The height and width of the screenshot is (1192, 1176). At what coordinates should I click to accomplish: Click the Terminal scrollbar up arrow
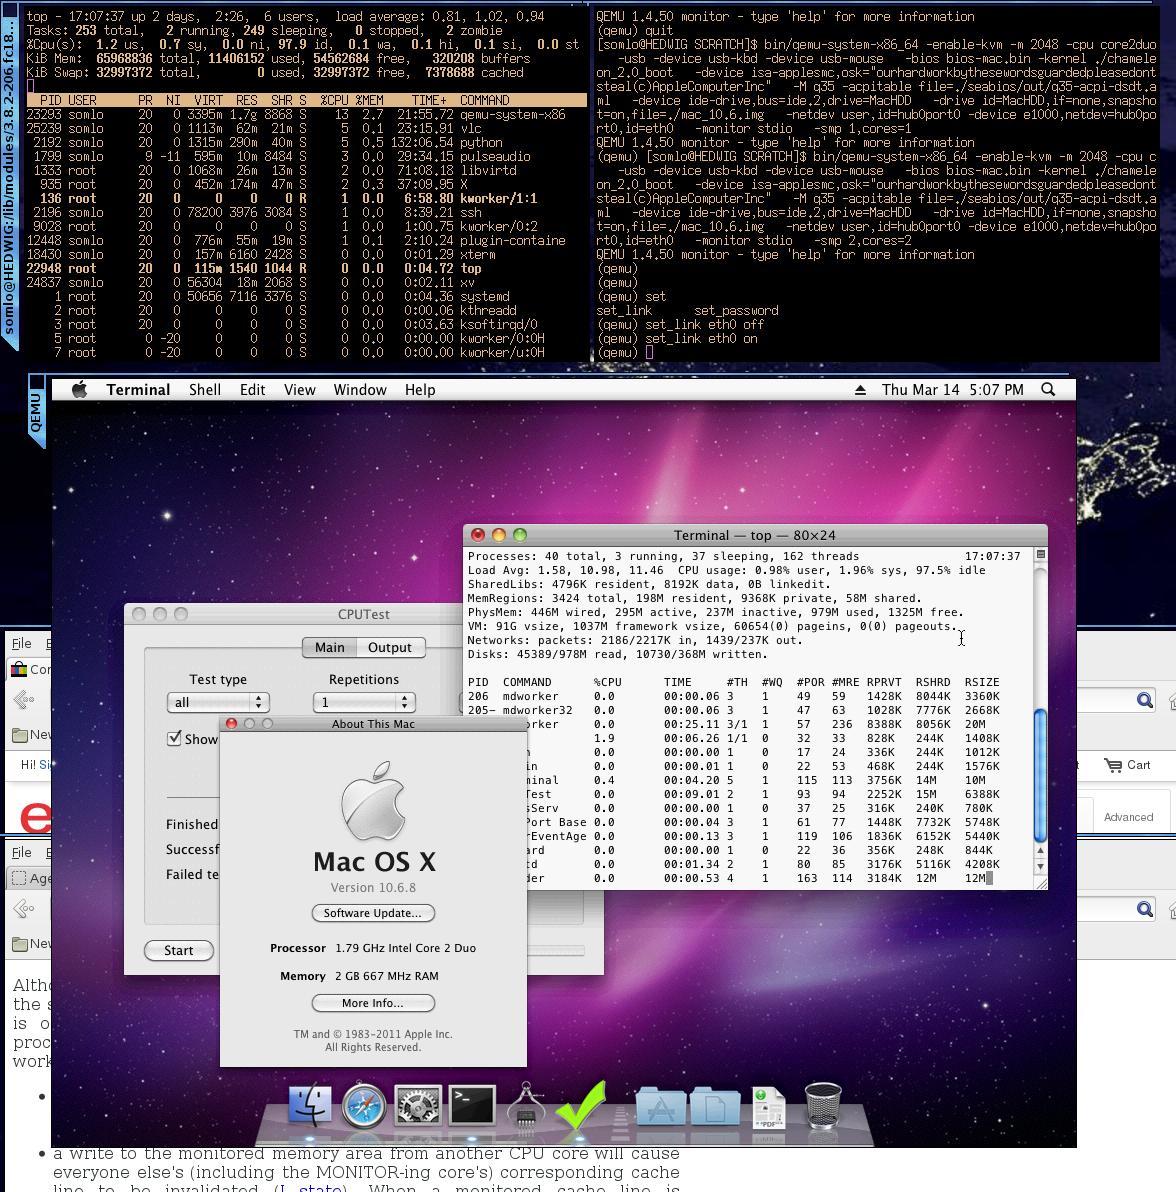[x=1041, y=851]
